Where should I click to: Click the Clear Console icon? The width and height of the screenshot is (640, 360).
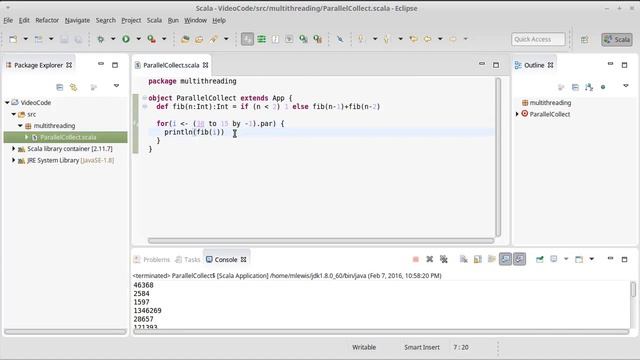point(464,259)
